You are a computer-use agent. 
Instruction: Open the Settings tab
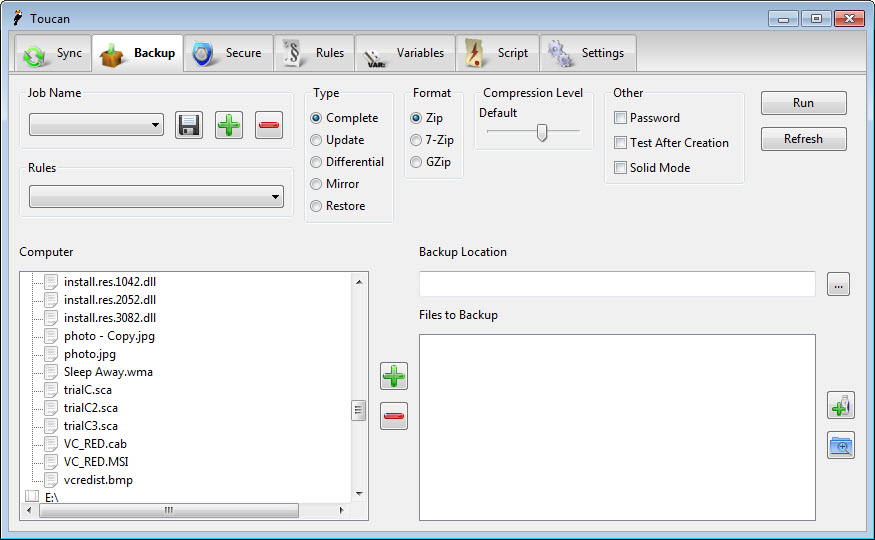[588, 53]
